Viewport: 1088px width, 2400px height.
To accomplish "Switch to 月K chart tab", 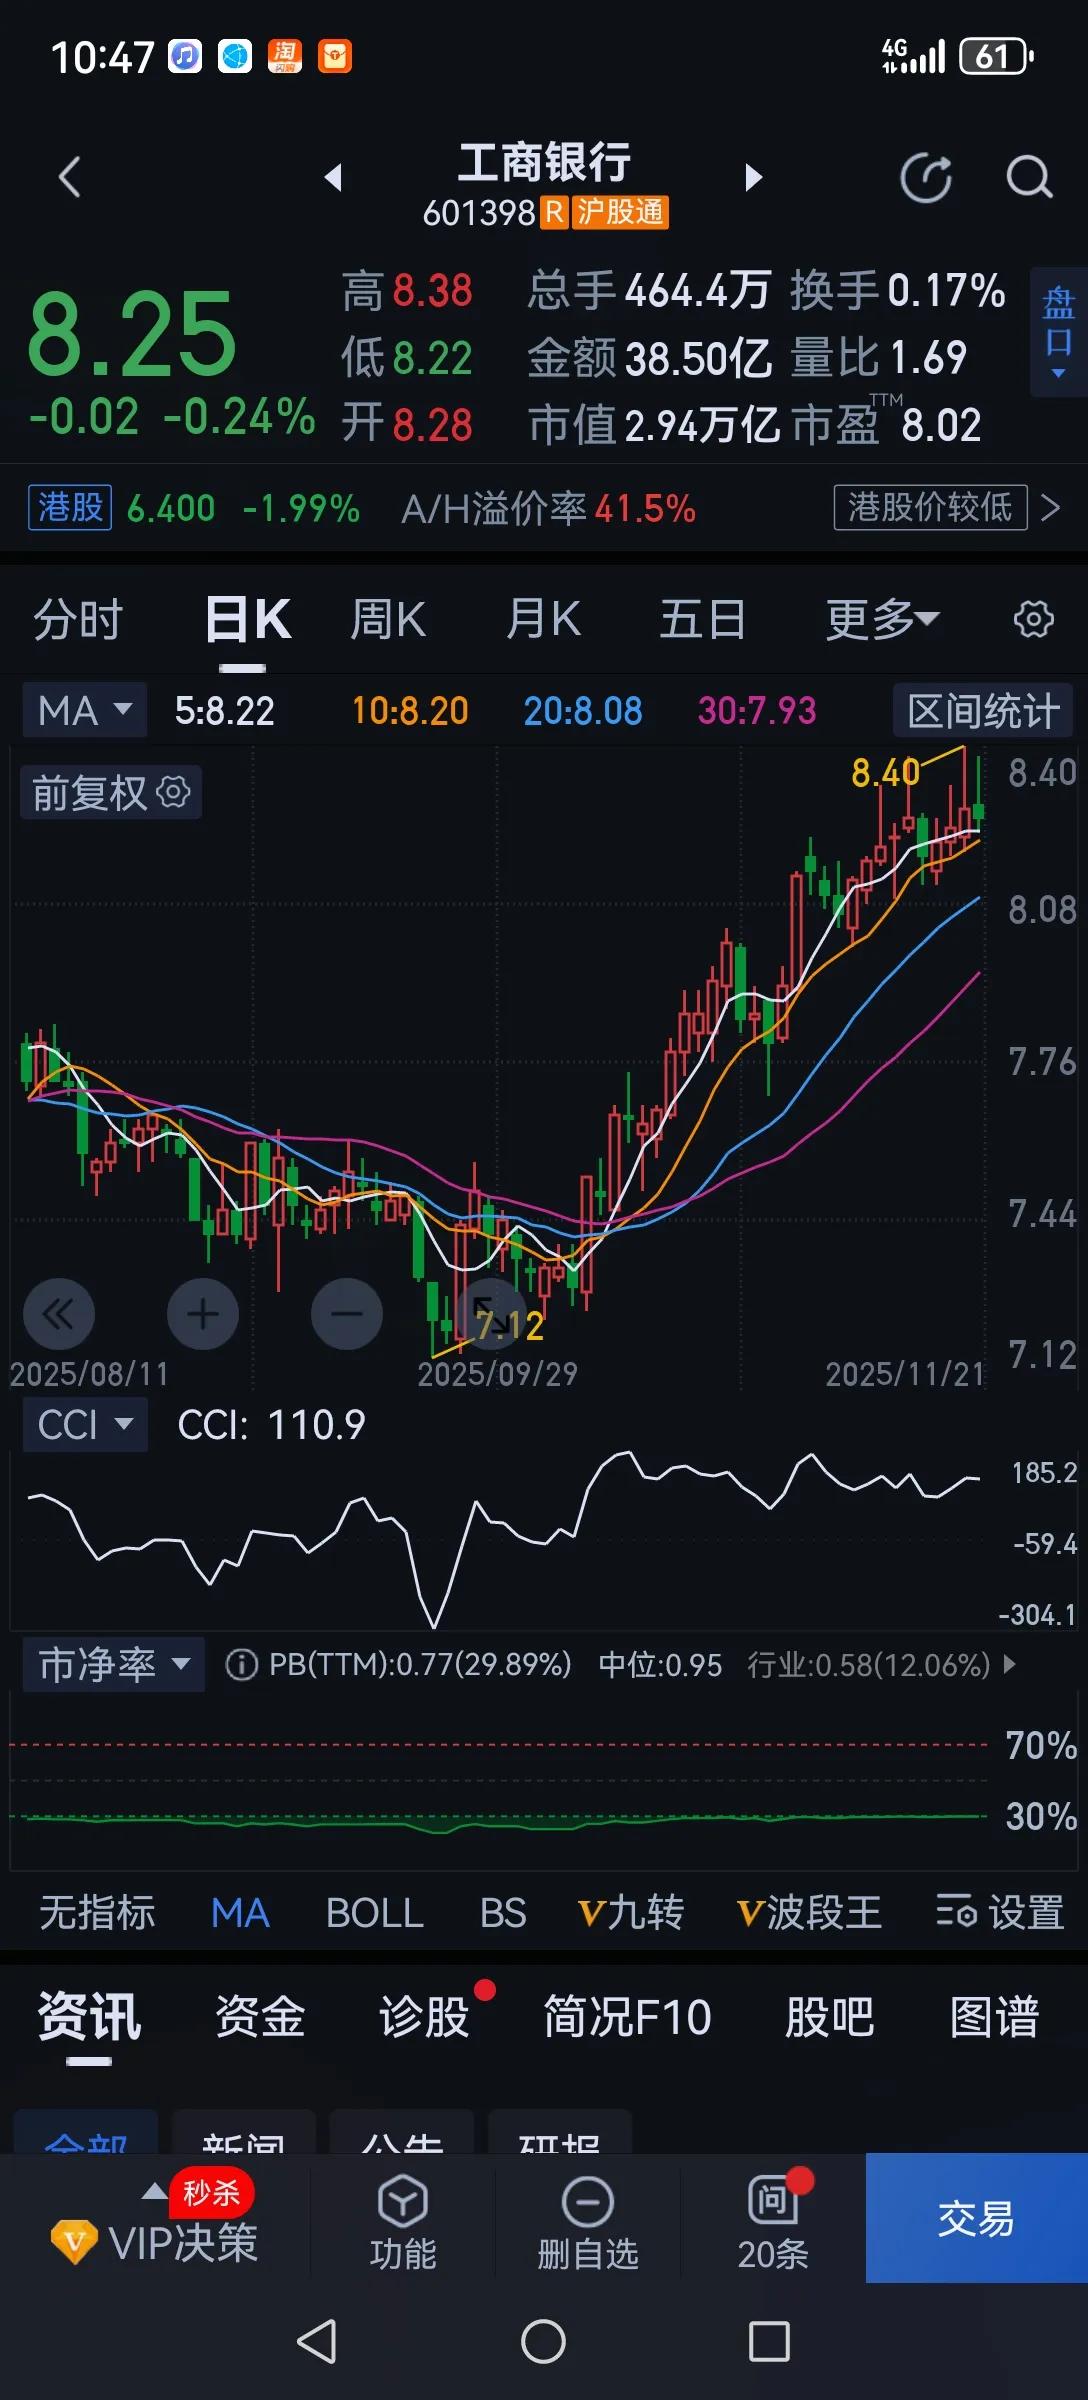I will click(543, 619).
